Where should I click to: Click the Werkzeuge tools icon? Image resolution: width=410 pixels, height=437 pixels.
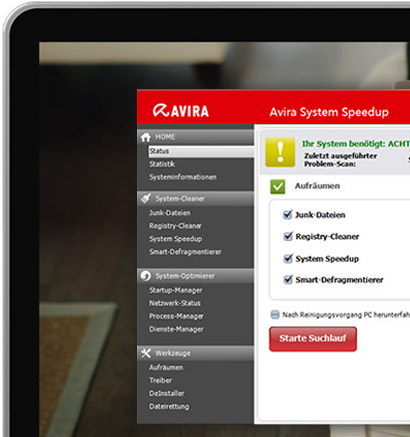point(146,353)
